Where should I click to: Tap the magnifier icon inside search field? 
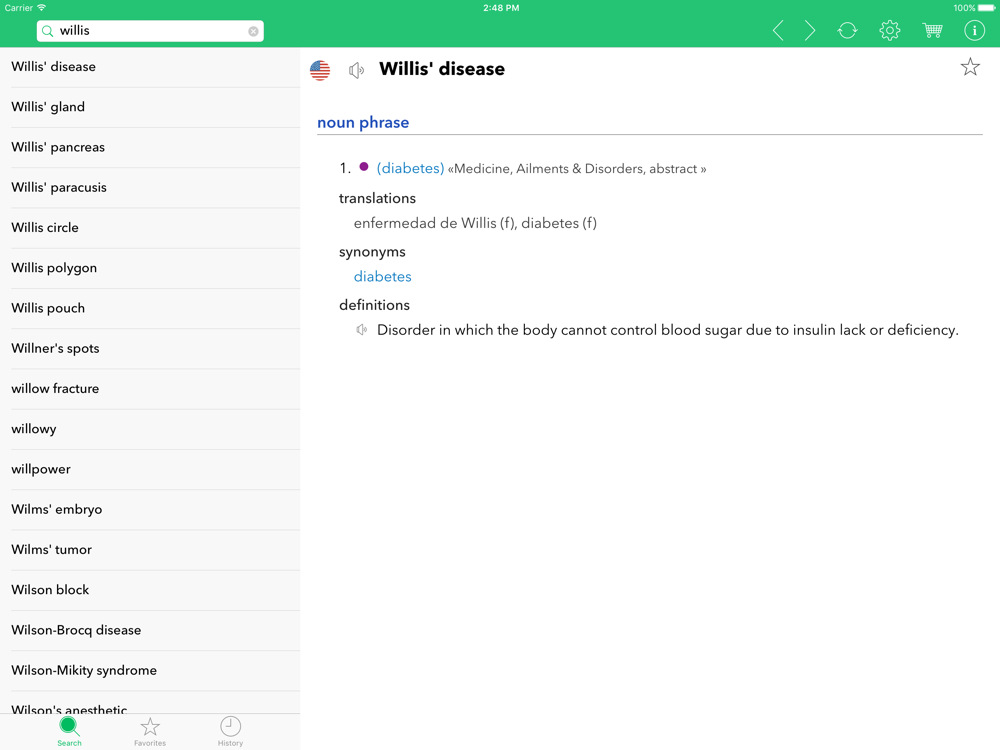(47, 31)
